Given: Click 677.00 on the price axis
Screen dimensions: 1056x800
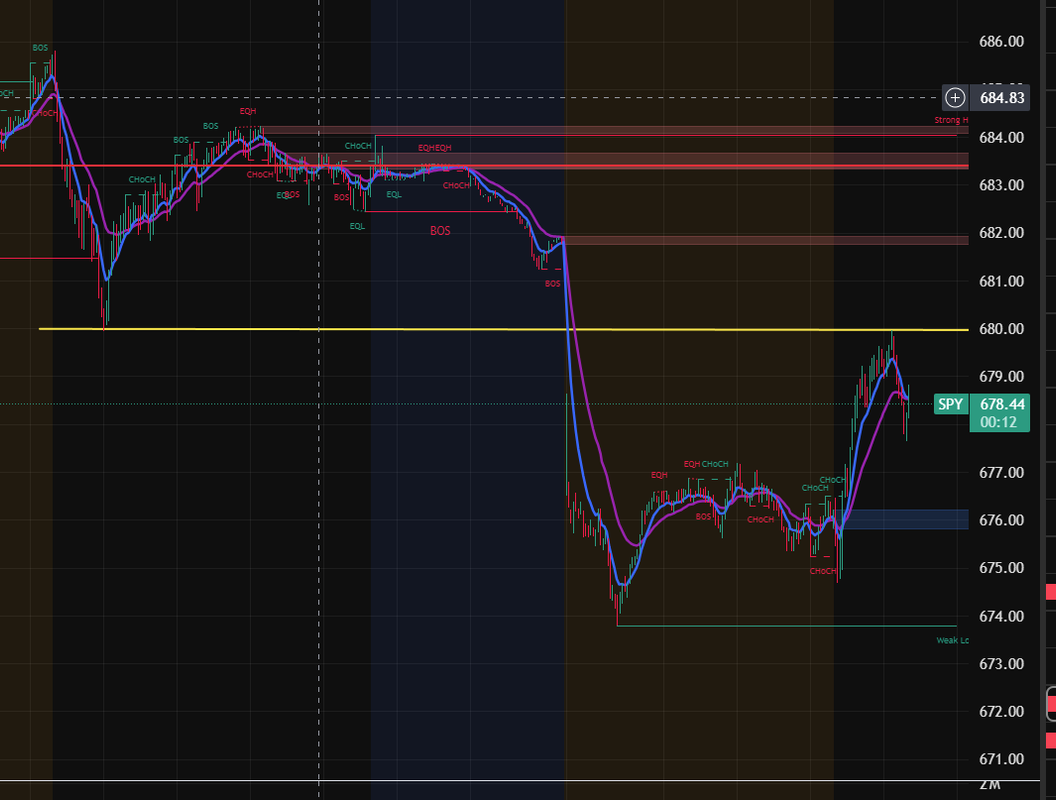Looking at the screenshot, I should [x=1001, y=473].
